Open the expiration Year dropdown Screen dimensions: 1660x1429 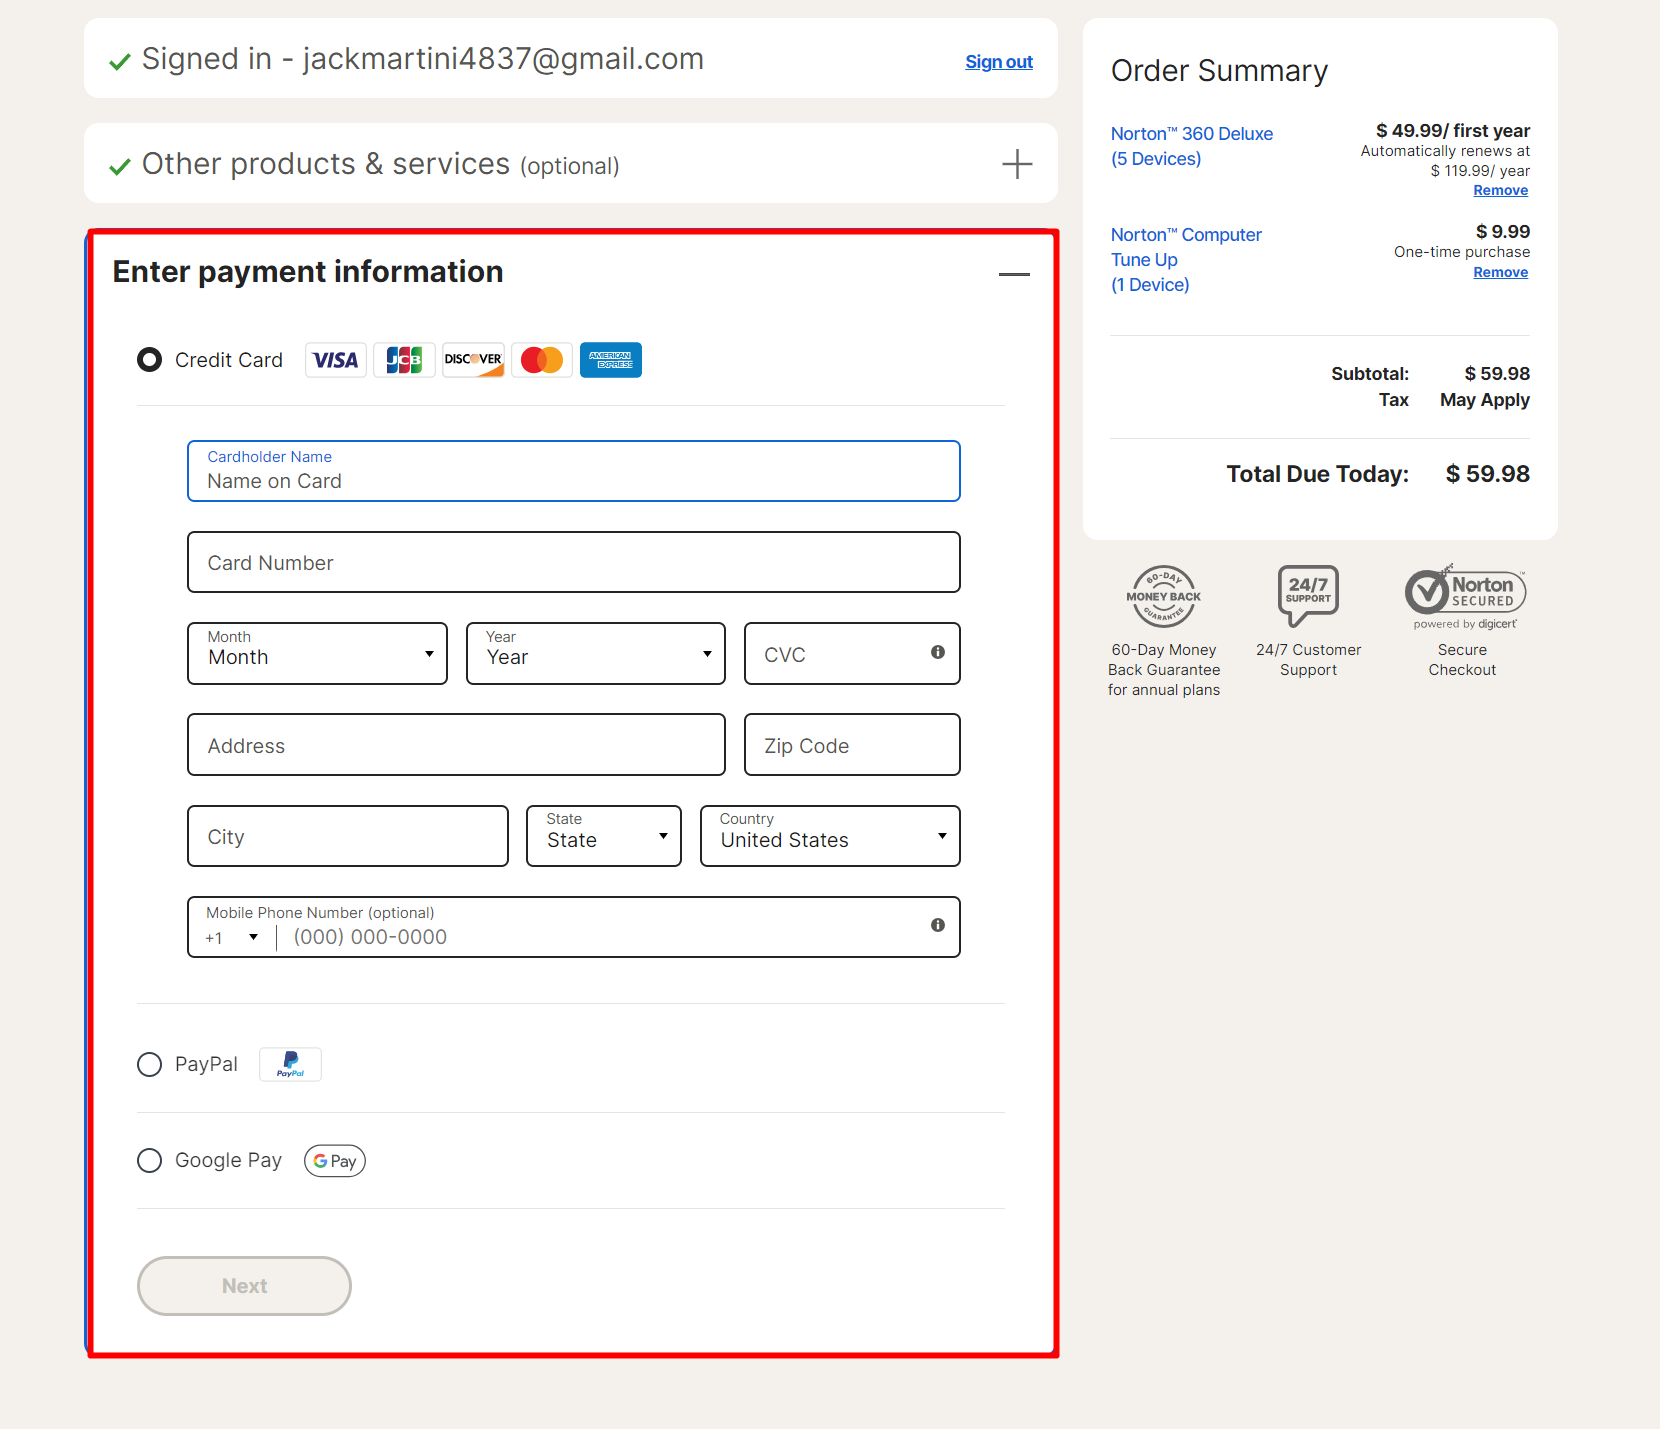(x=595, y=654)
